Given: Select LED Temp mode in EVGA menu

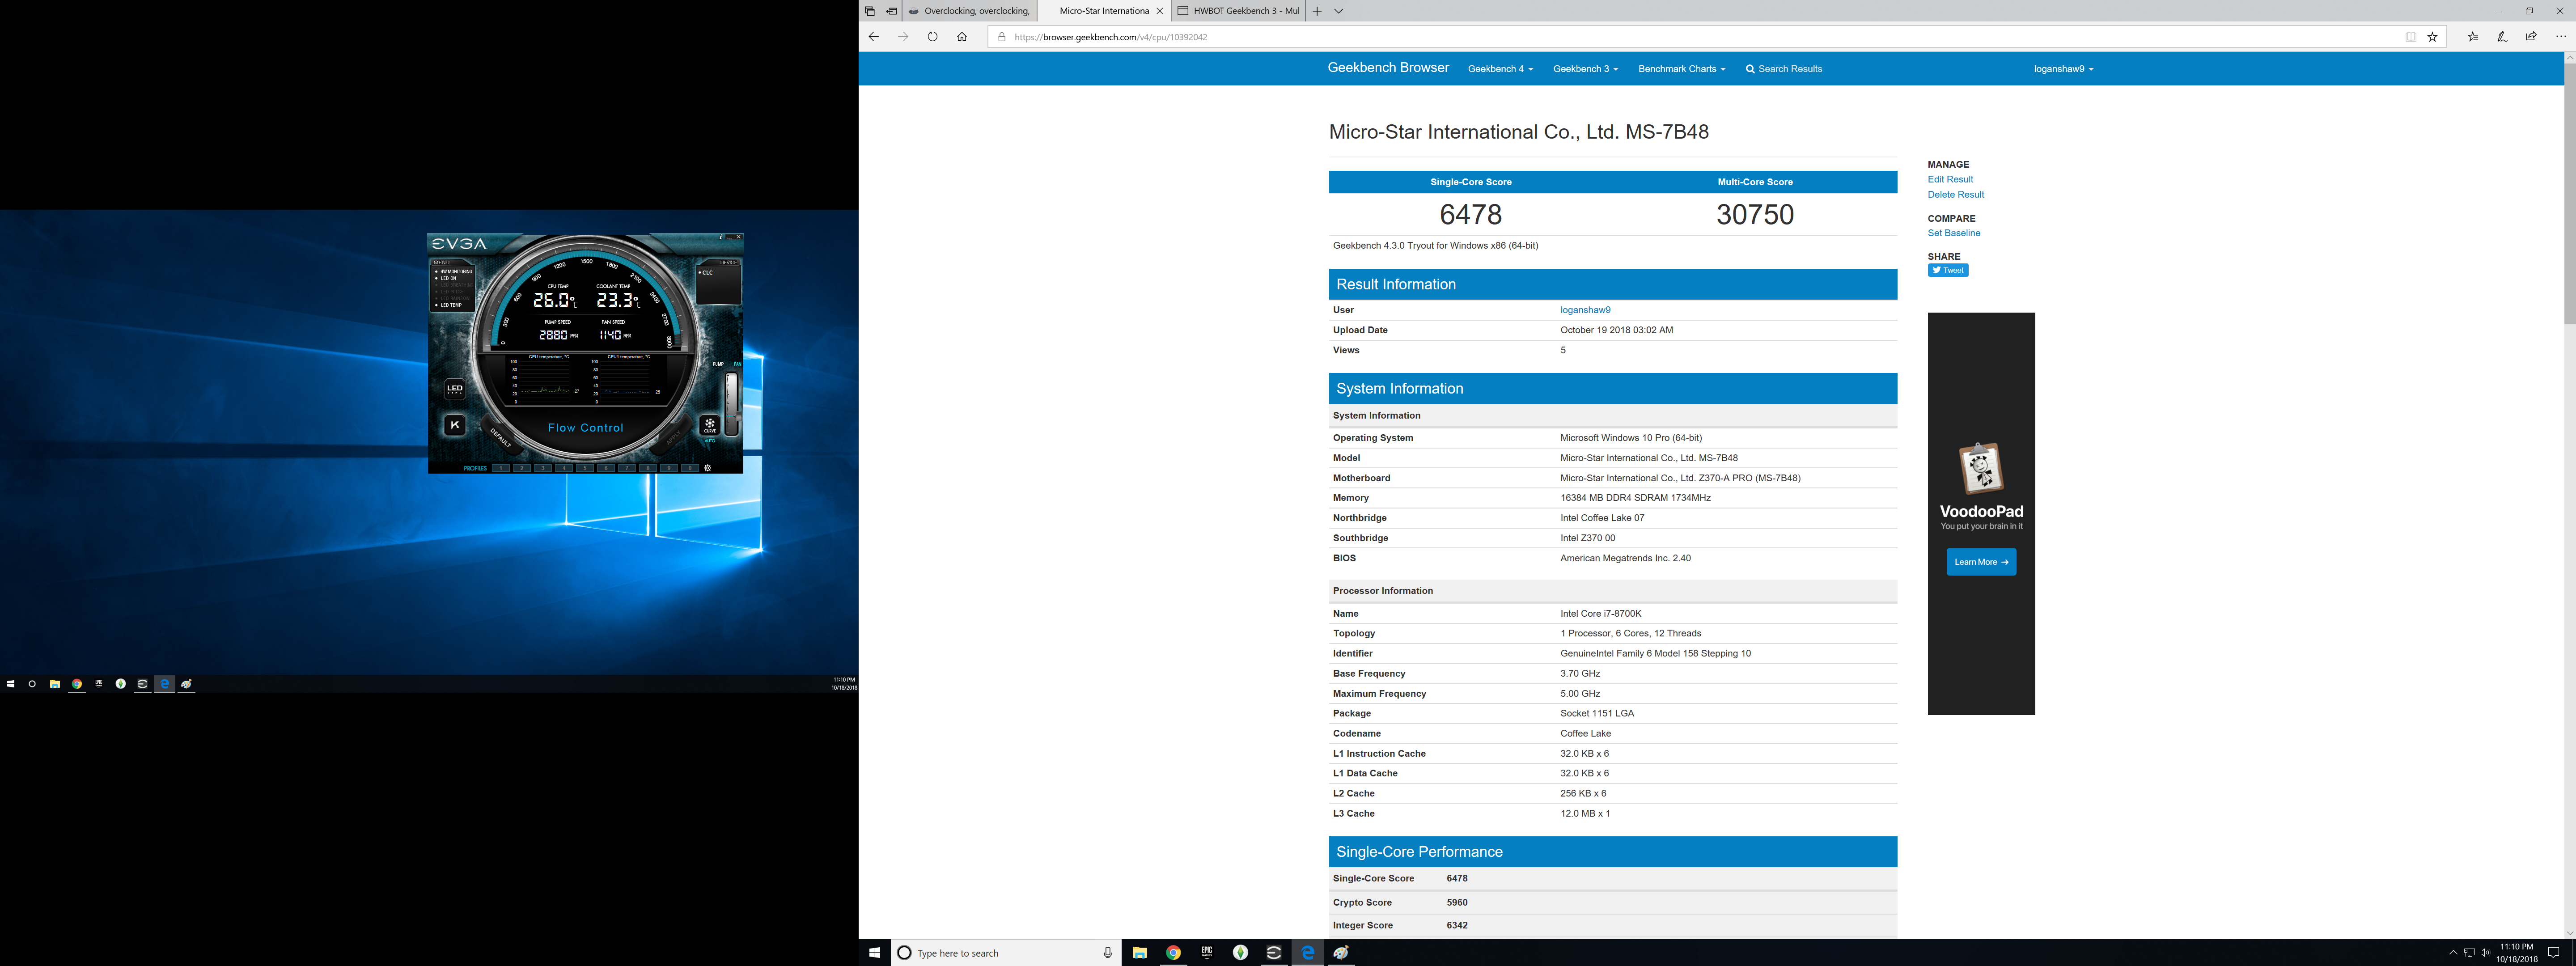Looking at the screenshot, I should coord(448,305).
